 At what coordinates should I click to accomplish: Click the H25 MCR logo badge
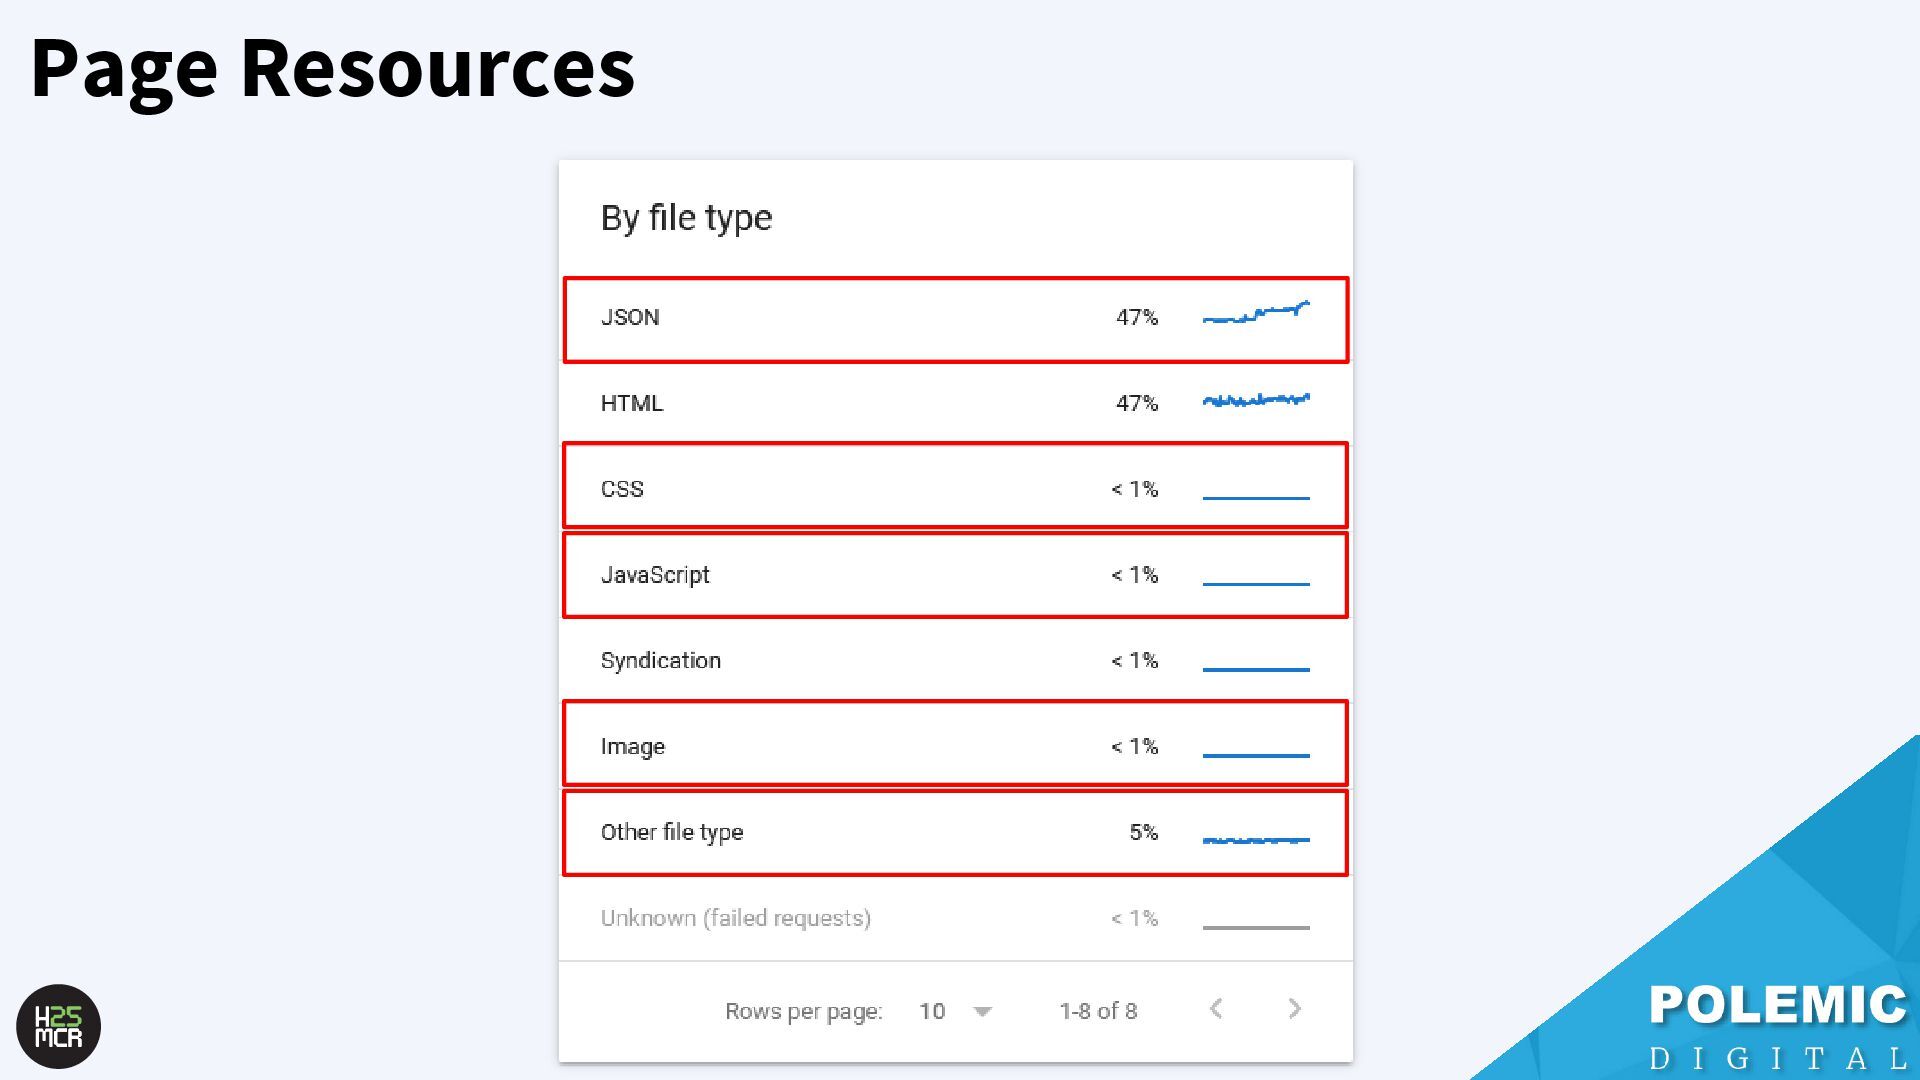[59, 1027]
